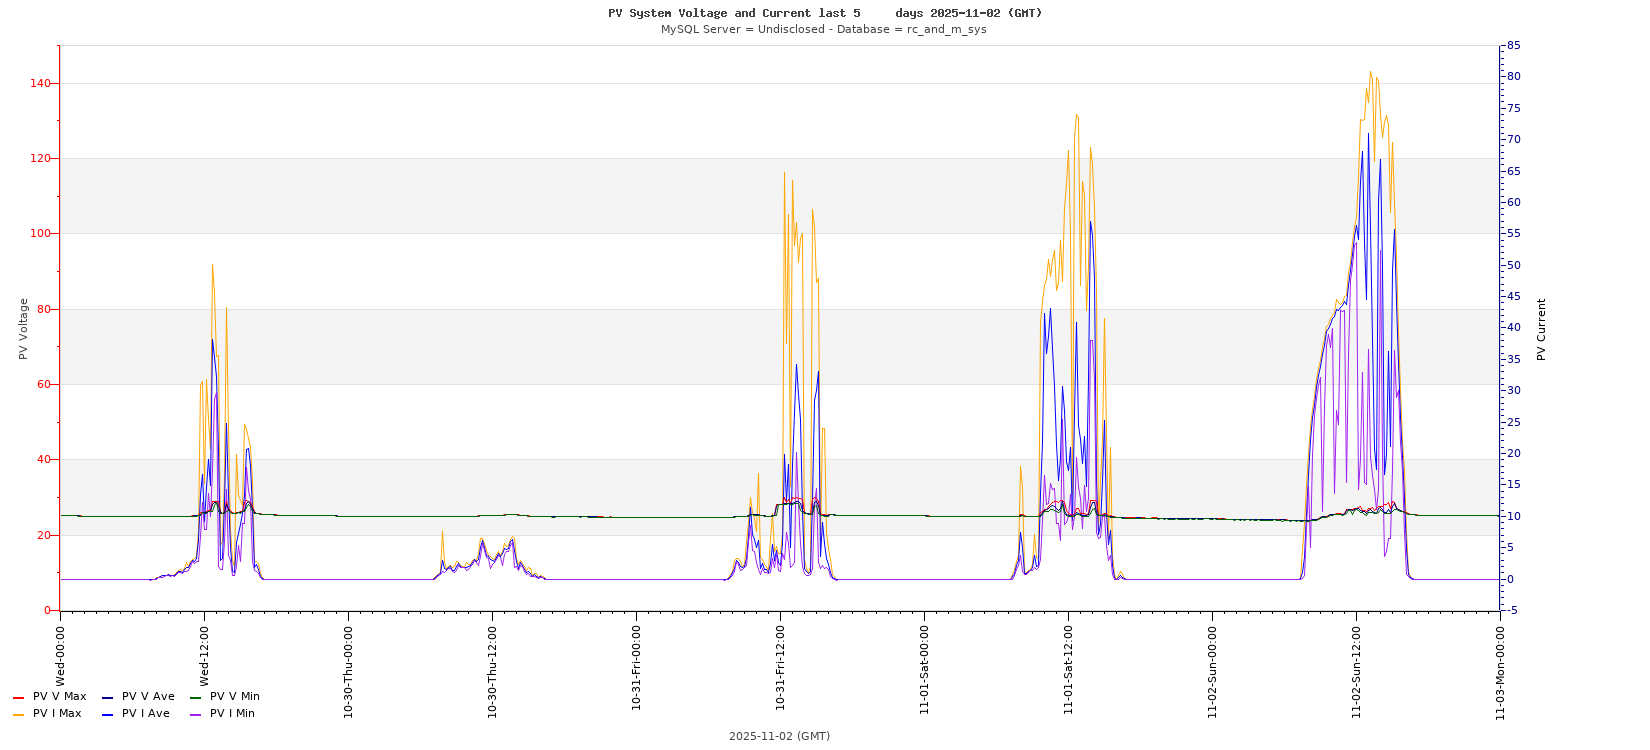Select the PV I Min legend label
The height and width of the screenshot is (750, 1650).
(x=232, y=714)
